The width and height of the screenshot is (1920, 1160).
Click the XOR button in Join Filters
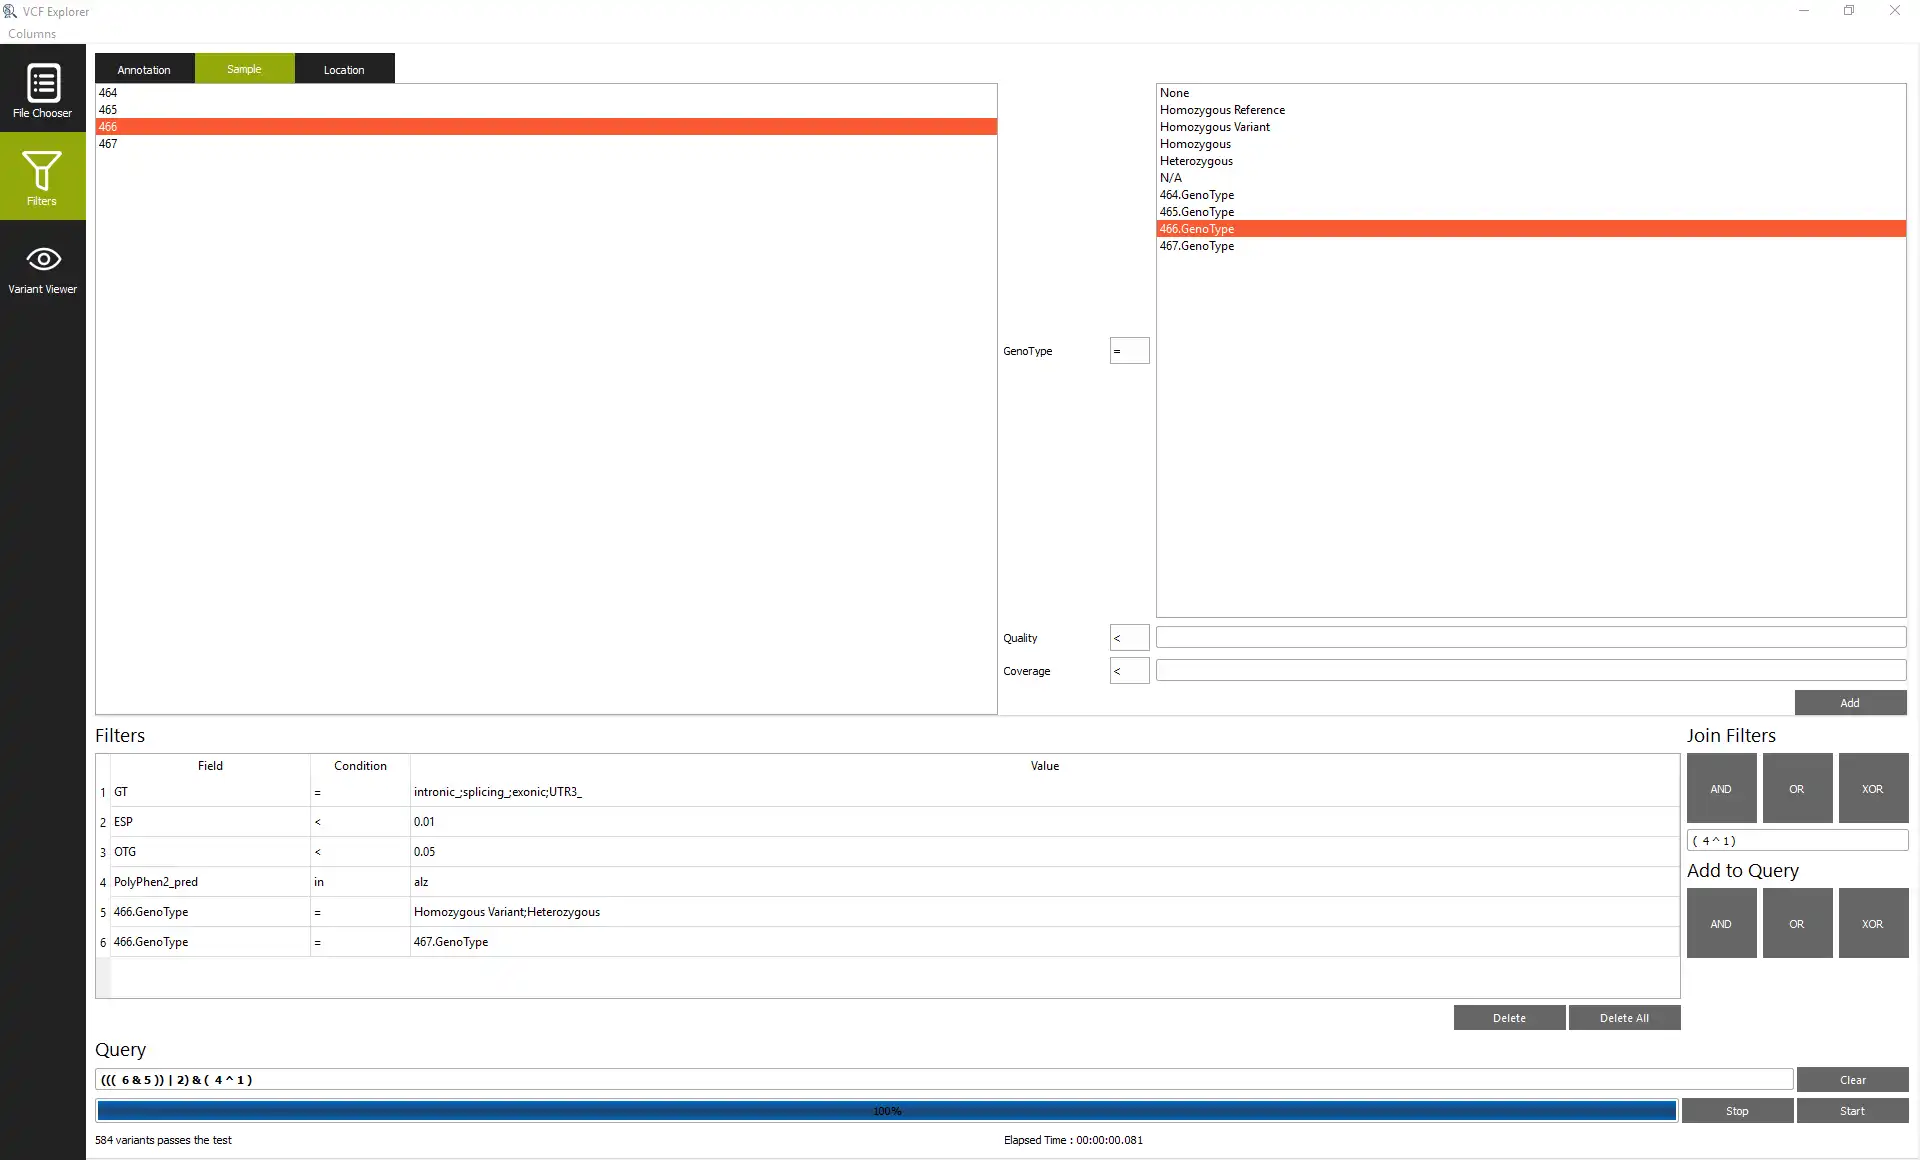1872,787
